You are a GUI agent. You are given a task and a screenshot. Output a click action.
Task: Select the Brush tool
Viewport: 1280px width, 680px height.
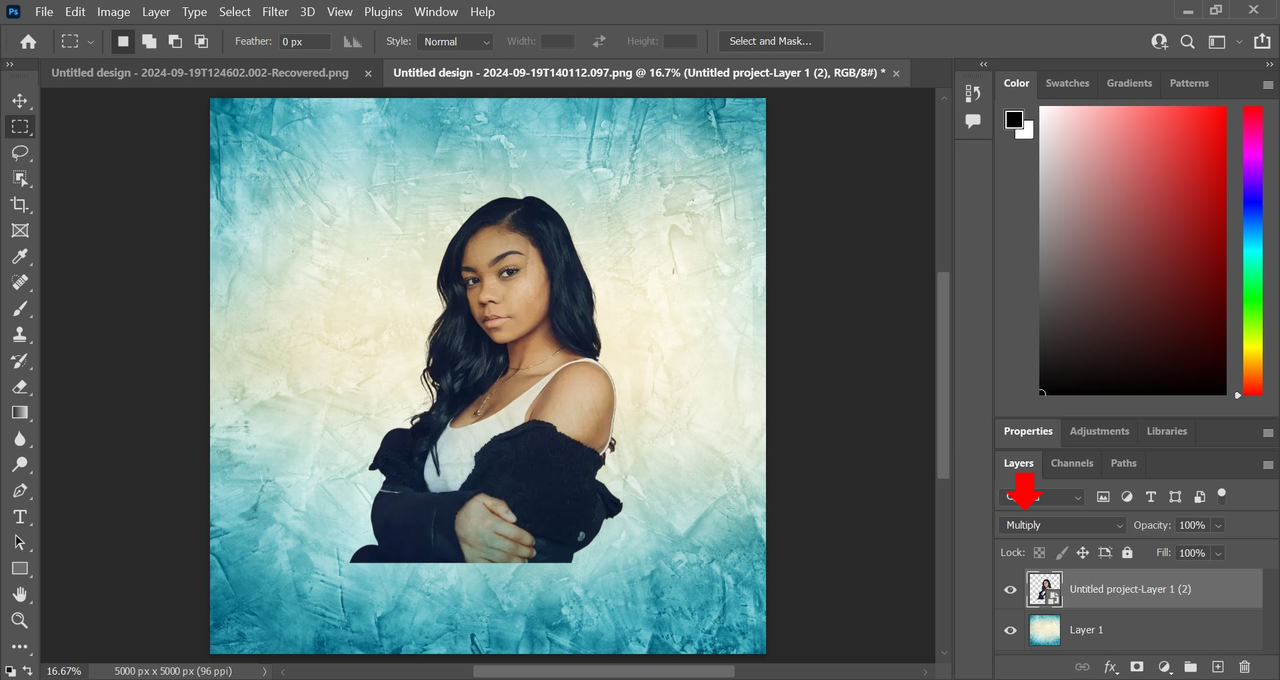pos(19,309)
